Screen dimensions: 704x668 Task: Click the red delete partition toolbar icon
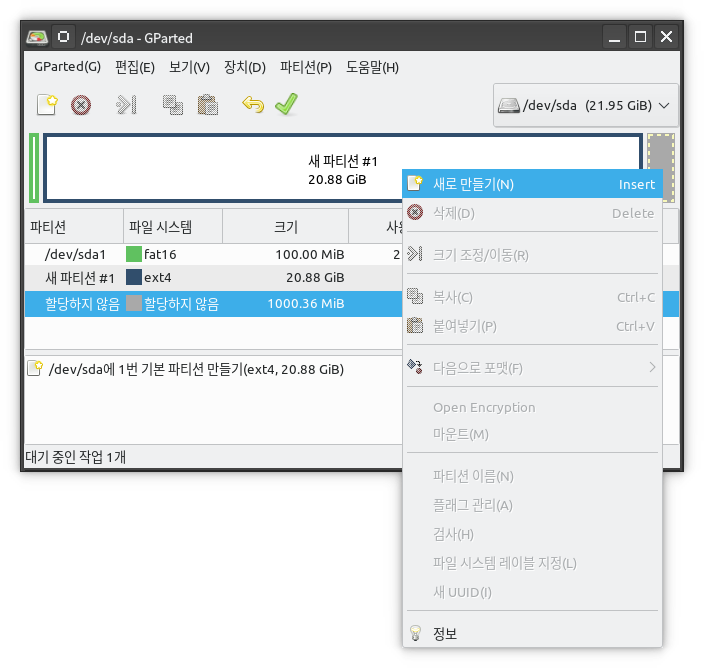[81, 105]
